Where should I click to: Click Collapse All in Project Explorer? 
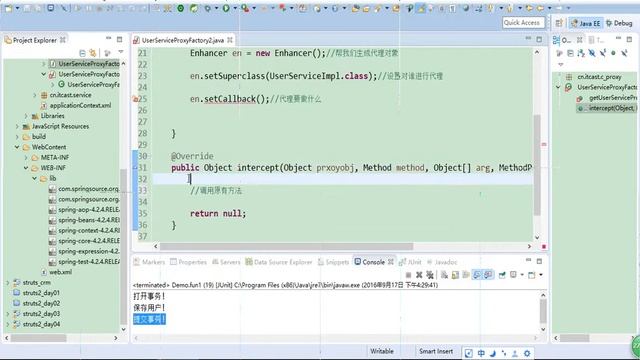[x=82, y=53]
